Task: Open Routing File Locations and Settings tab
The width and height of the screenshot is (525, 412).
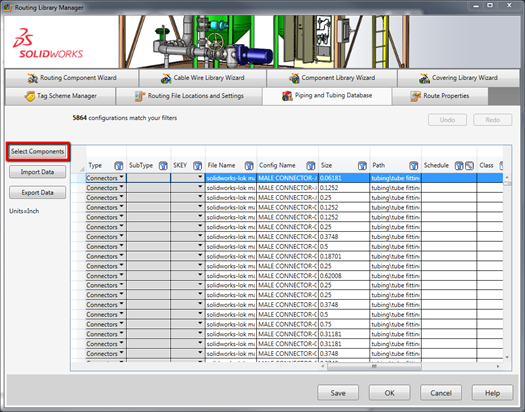Action: tap(189, 96)
